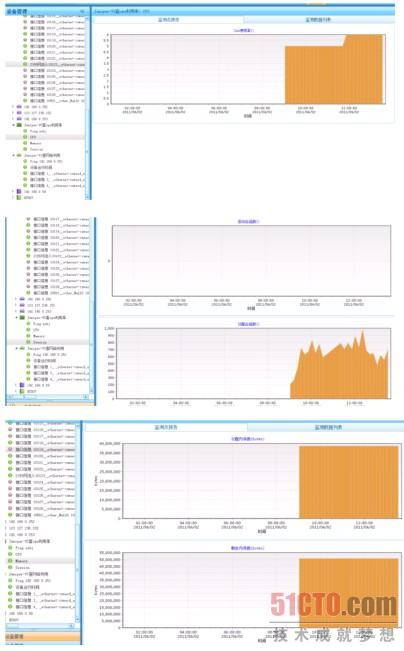
Task: Expand the purple-icon device node in CPU view
Action: (x=14, y=192)
